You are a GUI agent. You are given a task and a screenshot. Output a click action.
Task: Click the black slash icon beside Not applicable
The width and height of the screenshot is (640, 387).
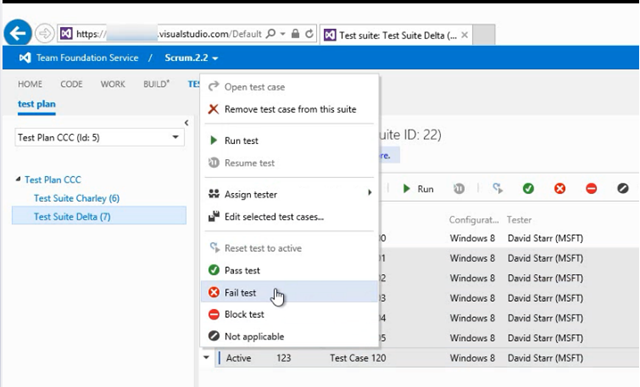(x=214, y=336)
